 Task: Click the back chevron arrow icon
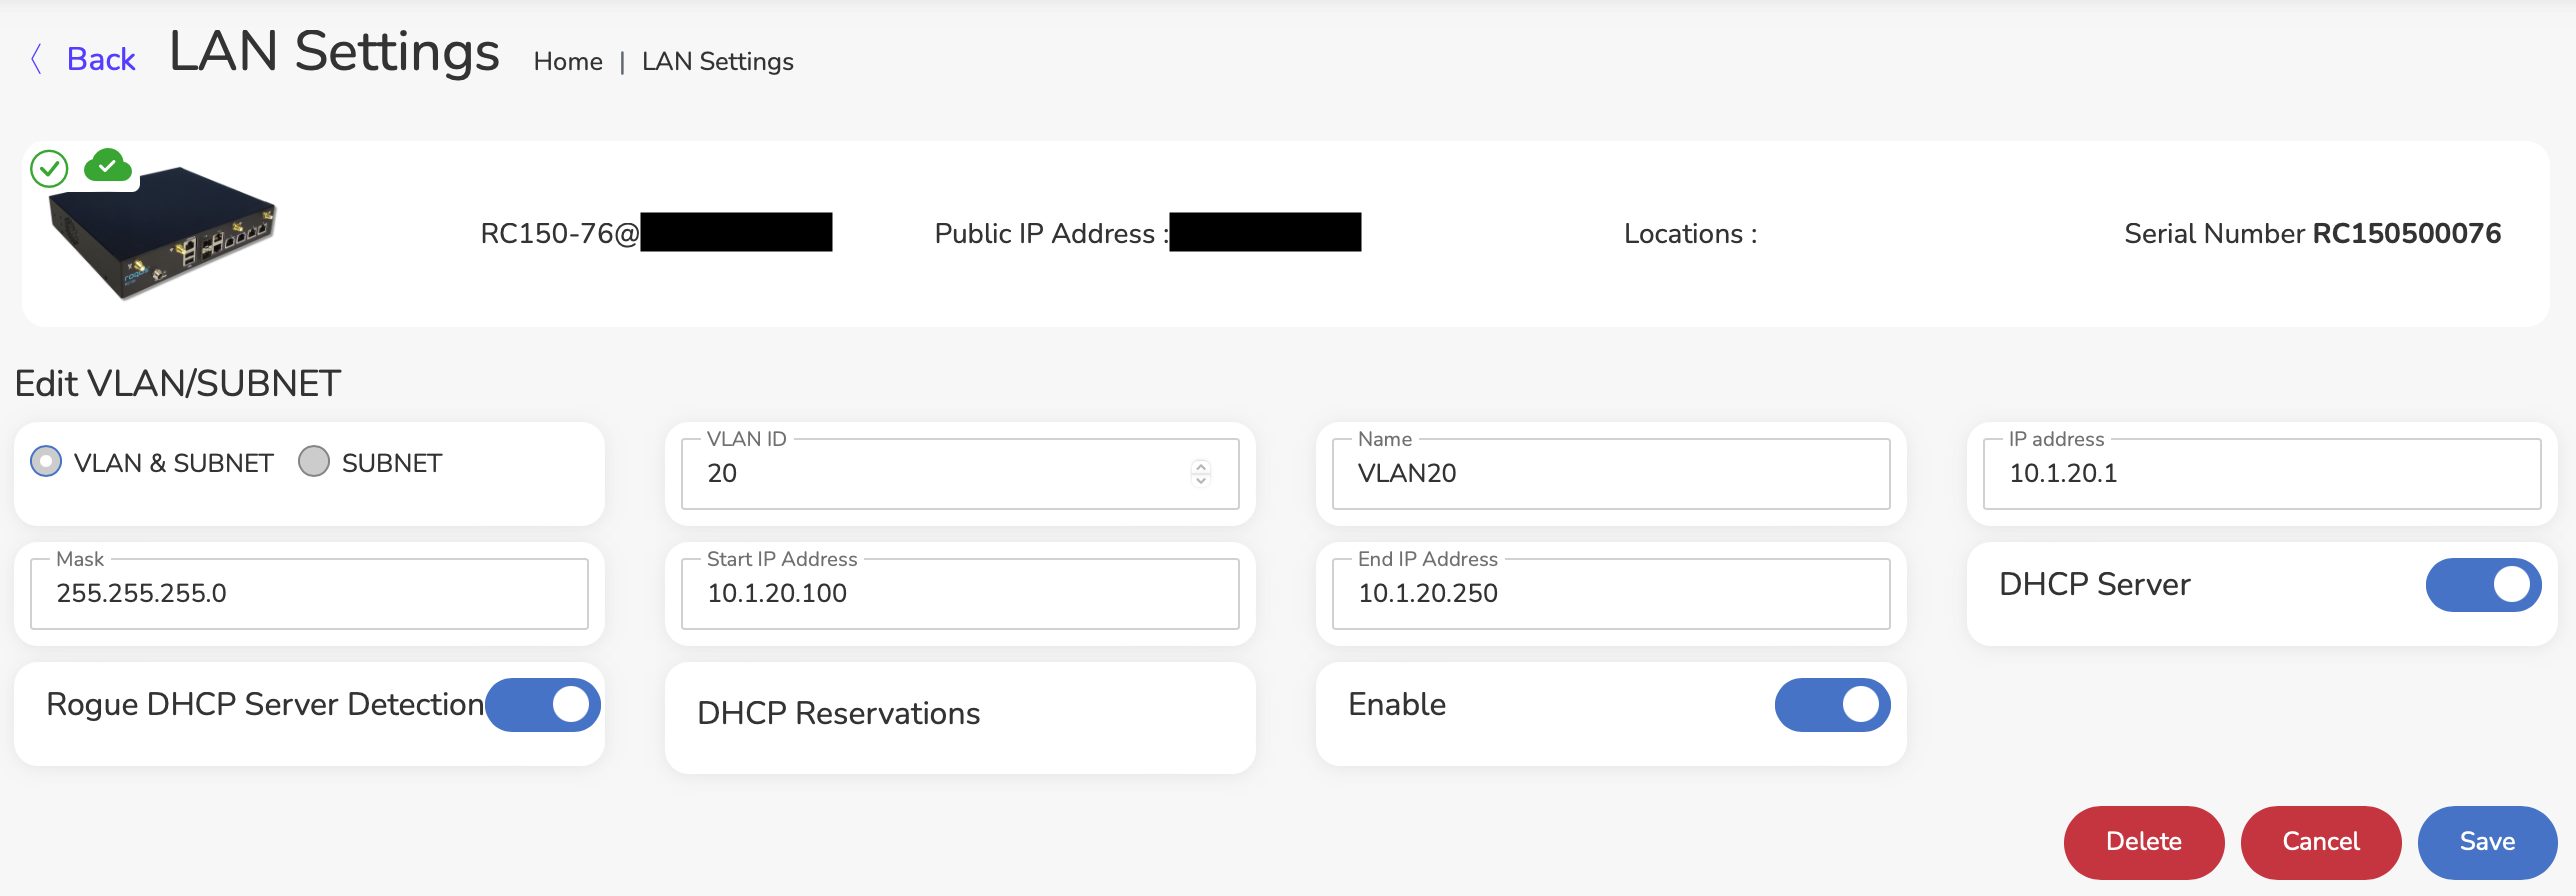(37, 59)
